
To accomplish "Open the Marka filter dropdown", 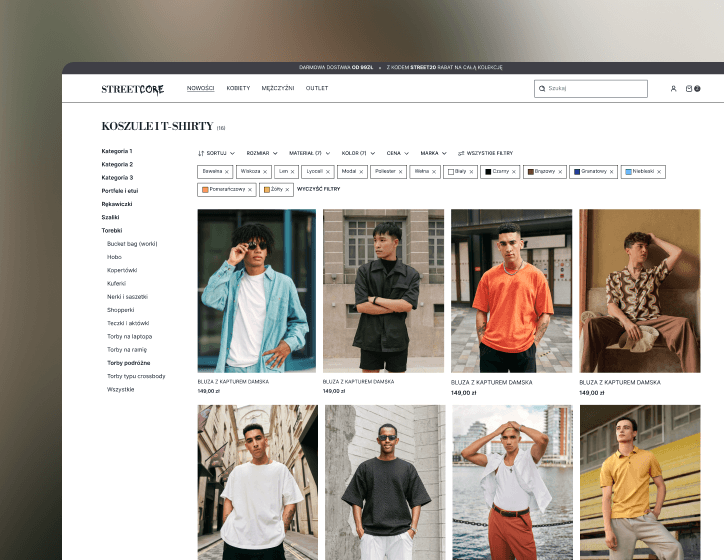I will pyautogui.click(x=434, y=153).
